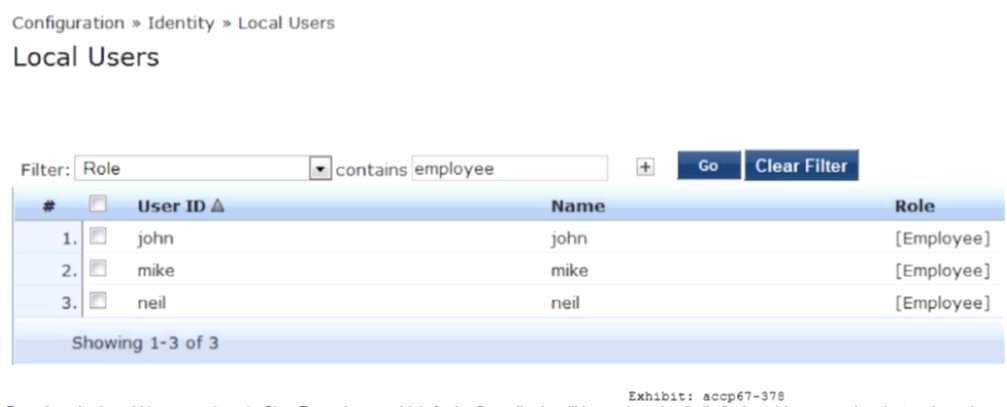Check the box for user john
This screenshot has height=407, width=1007.
98,238
